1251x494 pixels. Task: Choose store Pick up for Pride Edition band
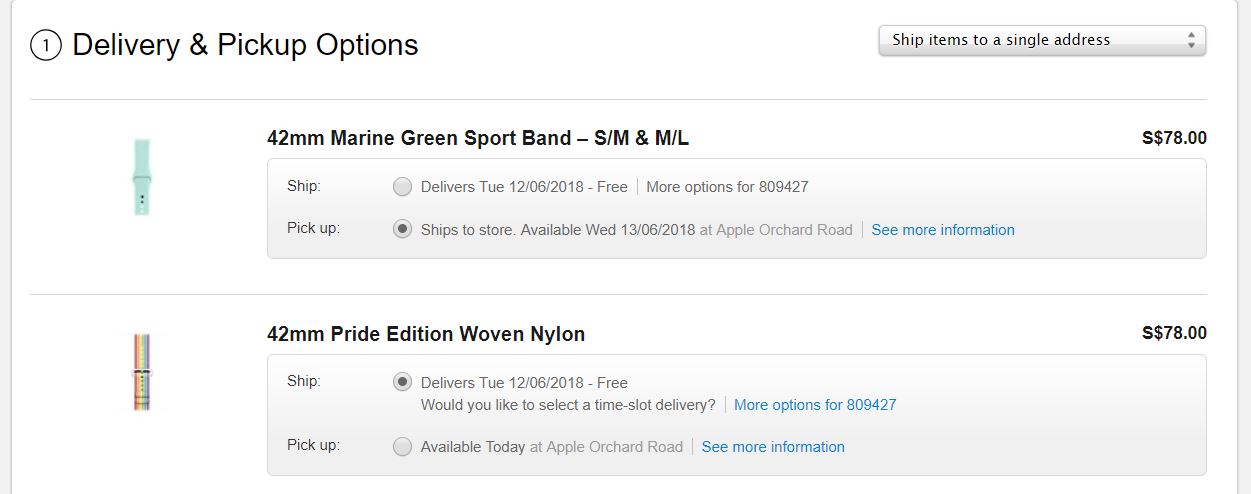tap(402, 447)
